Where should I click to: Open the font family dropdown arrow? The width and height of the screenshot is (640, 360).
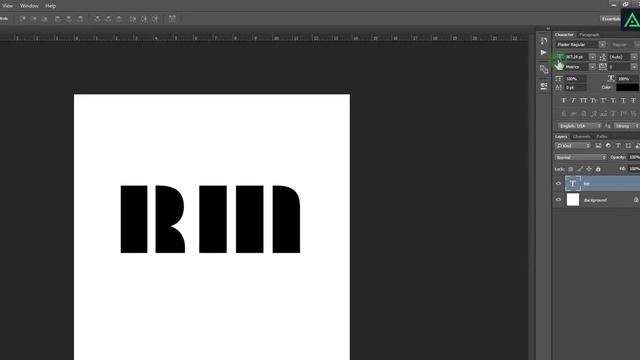pyautogui.click(x=602, y=44)
